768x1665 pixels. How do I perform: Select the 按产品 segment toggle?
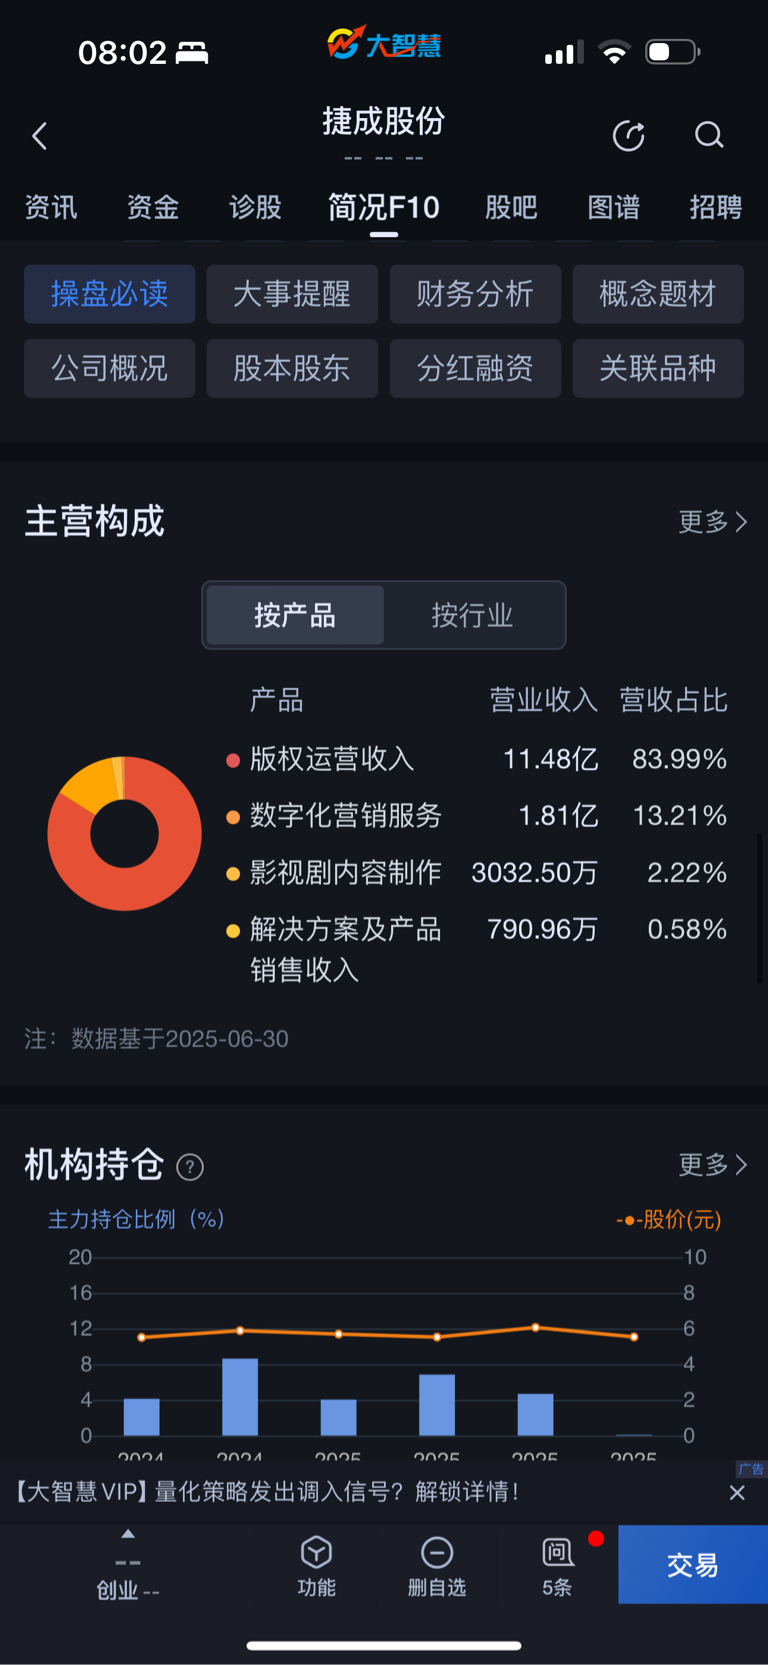click(x=294, y=615)
